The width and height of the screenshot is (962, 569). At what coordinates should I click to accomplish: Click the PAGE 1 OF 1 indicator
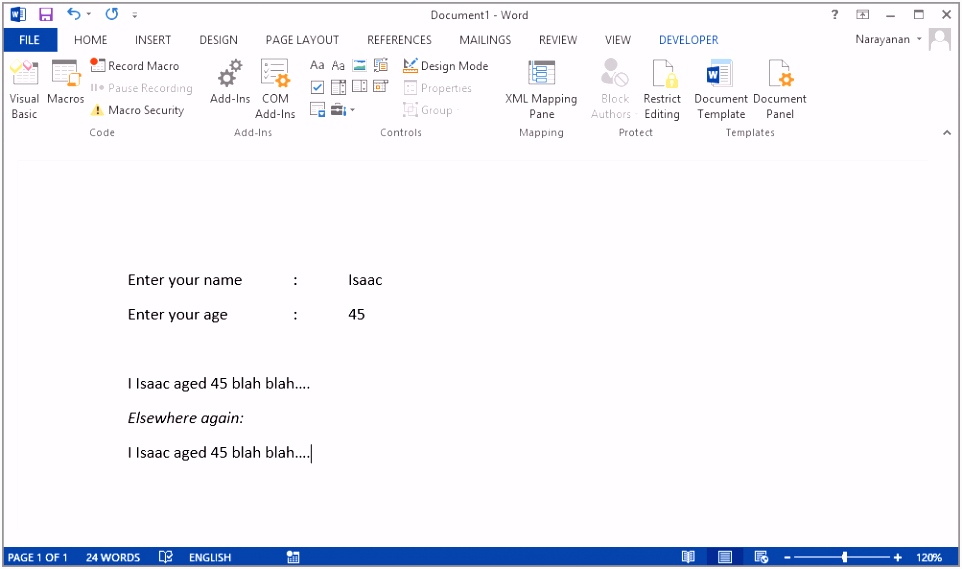(x=37, y=557)
